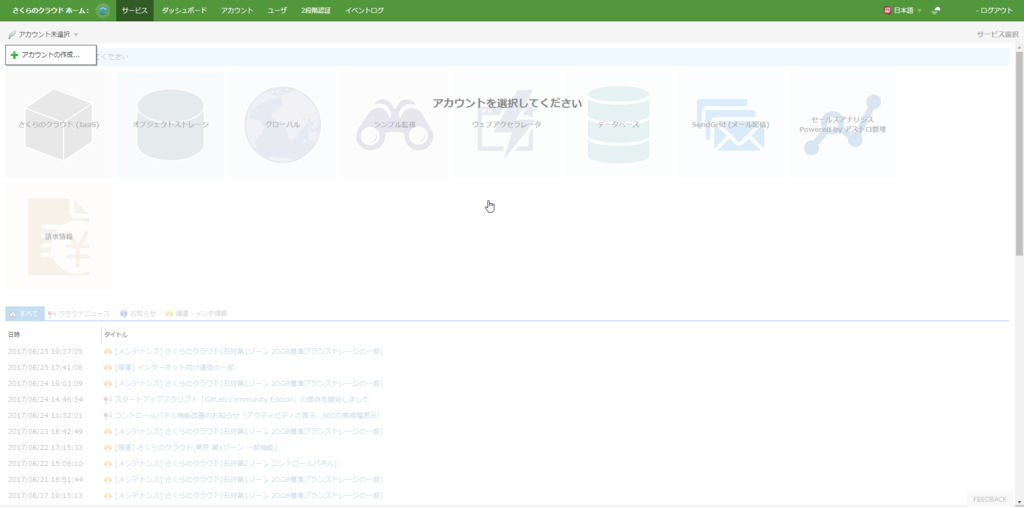
Task: Click the 2017/08/23 18:42:49 date cell
Action: pos(45,431)
